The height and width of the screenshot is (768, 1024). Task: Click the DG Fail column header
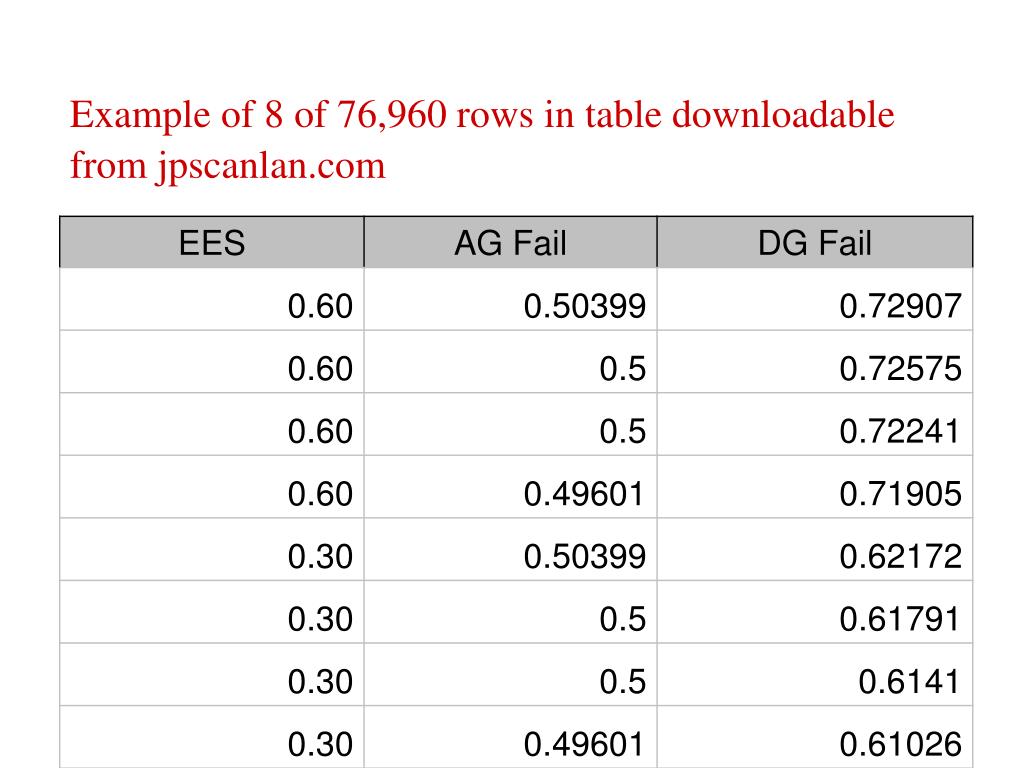814,242
